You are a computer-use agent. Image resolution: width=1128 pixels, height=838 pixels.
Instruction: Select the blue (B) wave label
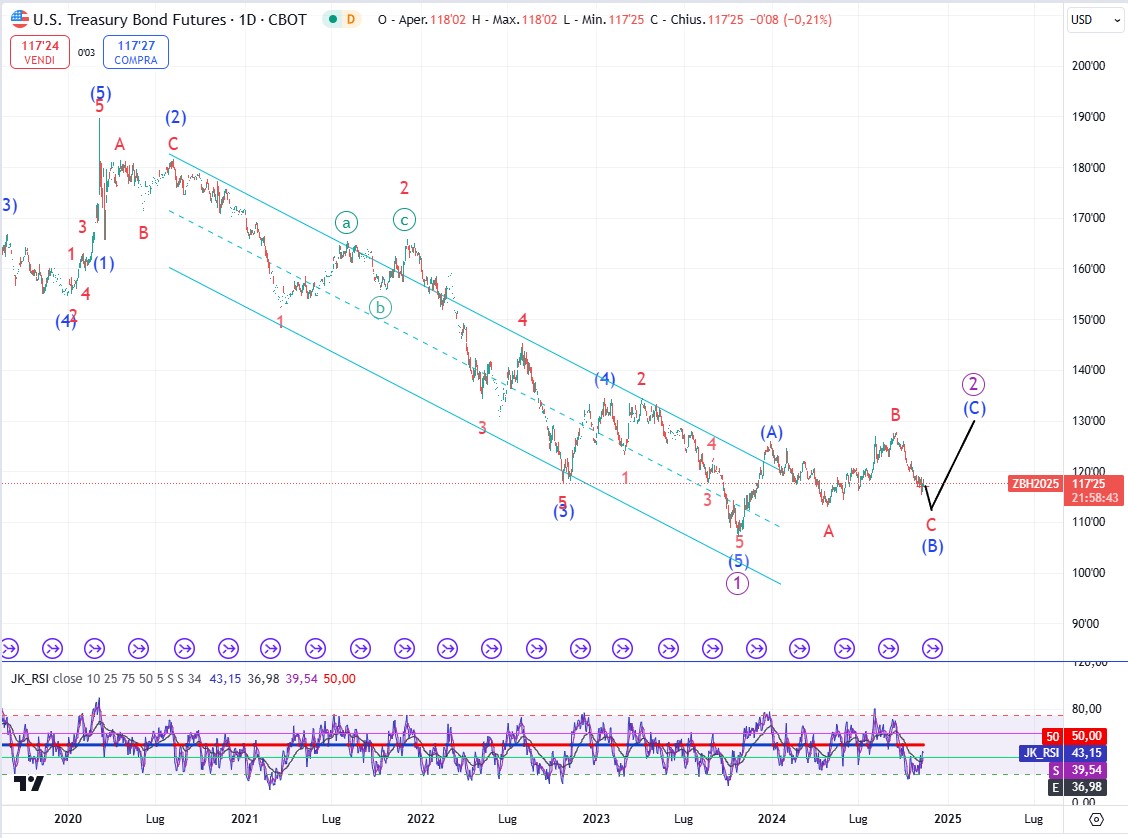click(932, 546)
